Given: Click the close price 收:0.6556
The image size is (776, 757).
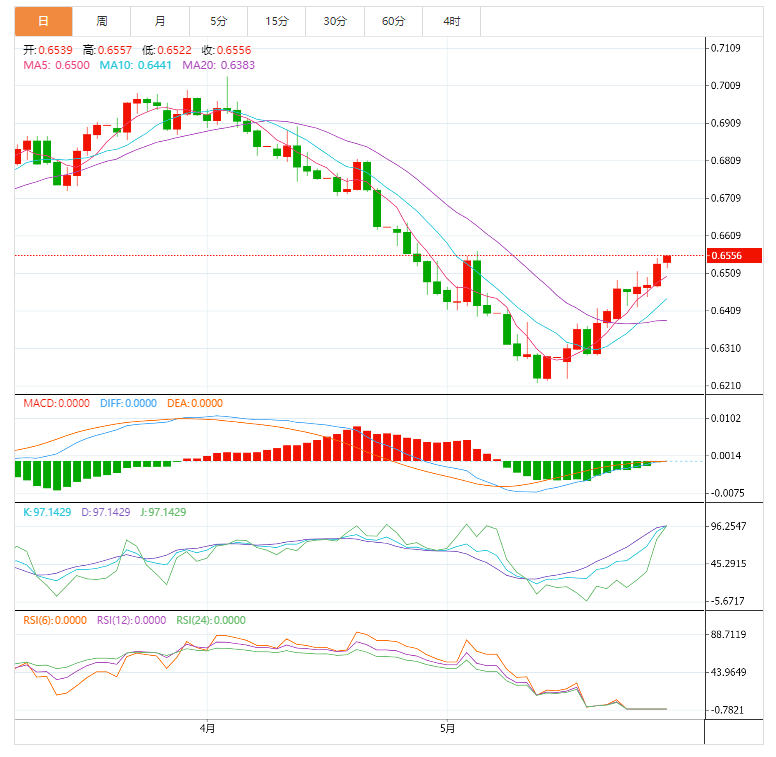Looking at the screenshot, I should click(226, 50).
